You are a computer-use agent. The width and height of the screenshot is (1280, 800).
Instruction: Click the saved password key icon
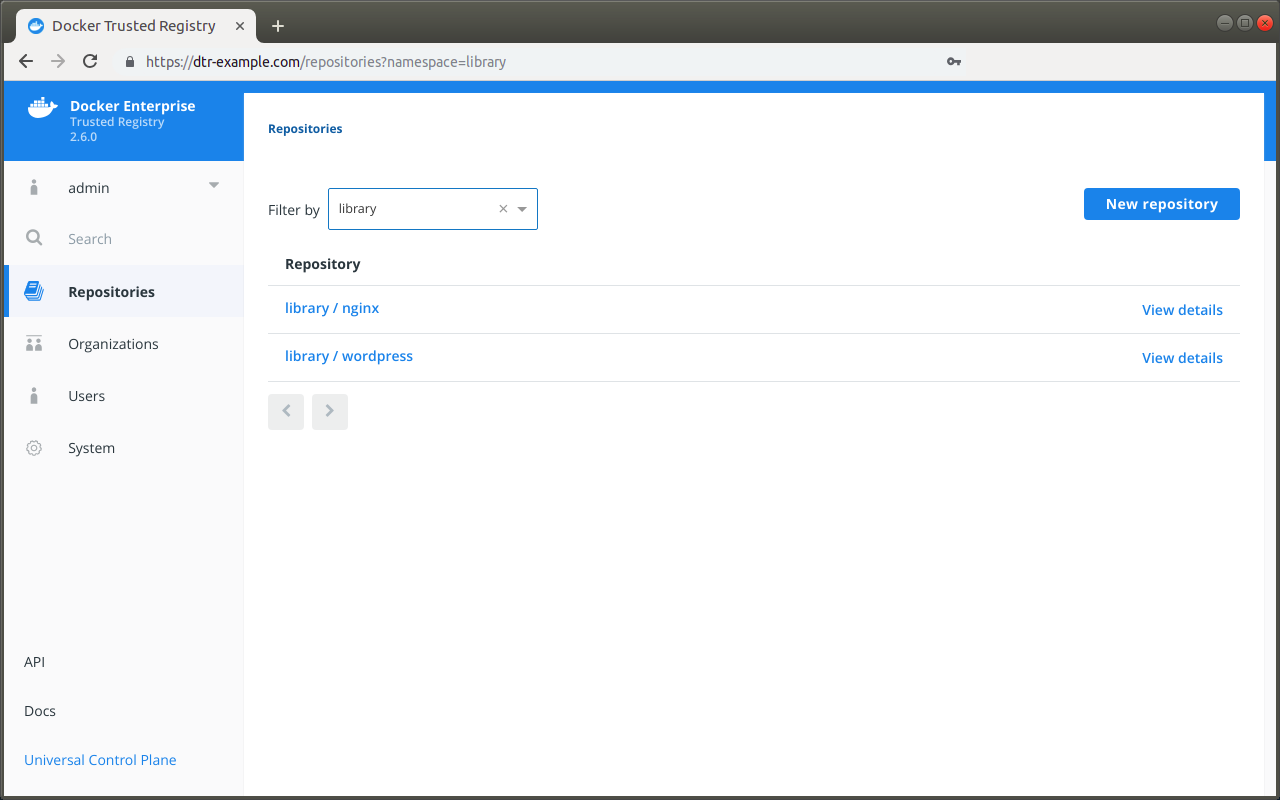(953, 62)
